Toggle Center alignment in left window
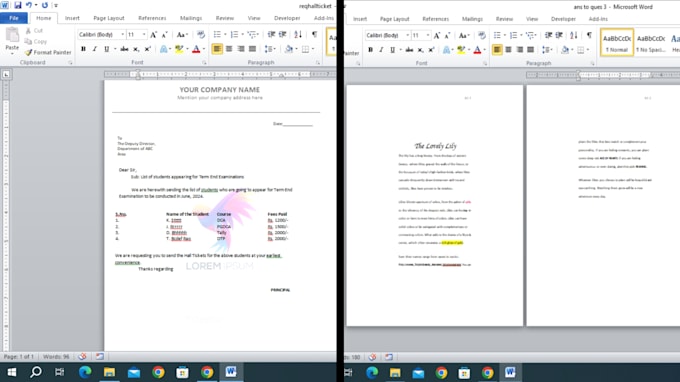The height and width of the screenshot is (382, 680). pyautogui.click(x=229, y=49)
